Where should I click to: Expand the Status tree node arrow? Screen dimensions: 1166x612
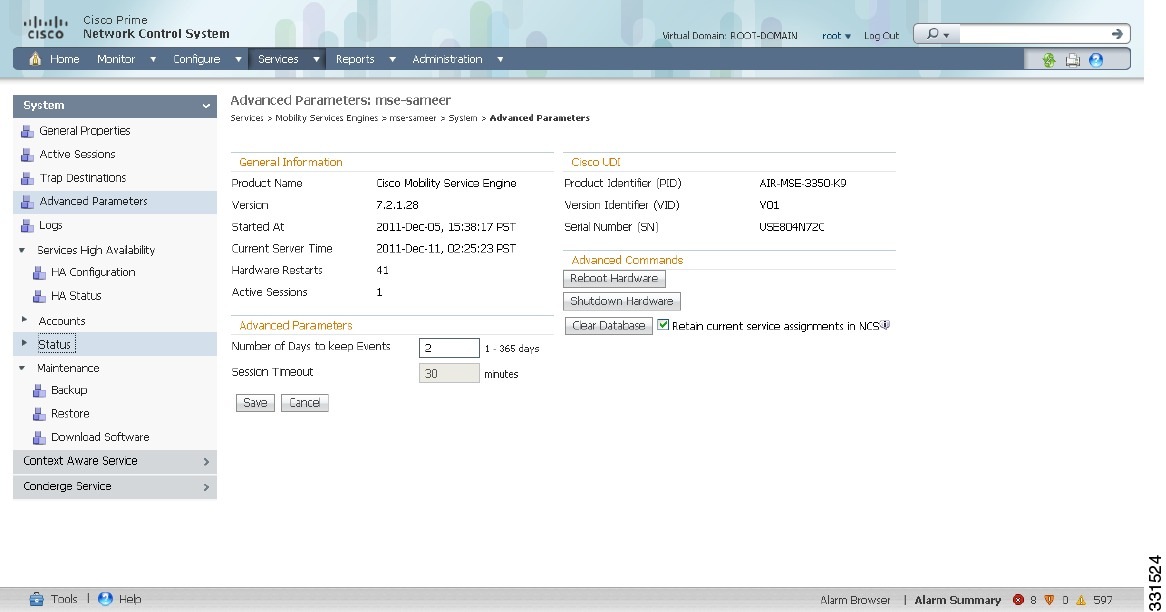click(x=24, y=344)
